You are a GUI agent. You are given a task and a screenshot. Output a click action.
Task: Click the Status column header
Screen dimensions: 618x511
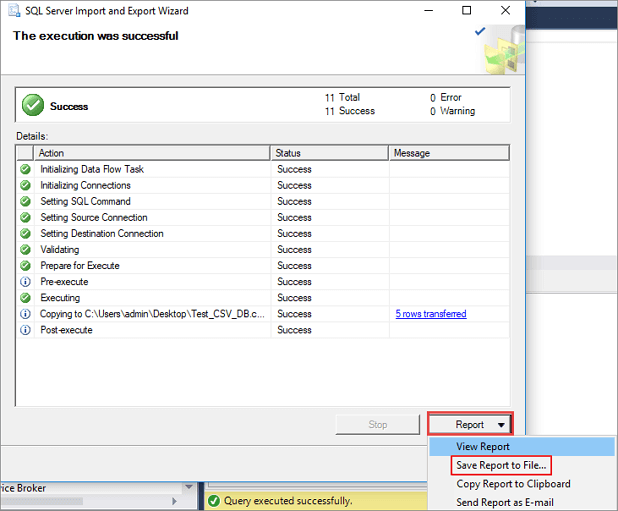tap(330, 153)
